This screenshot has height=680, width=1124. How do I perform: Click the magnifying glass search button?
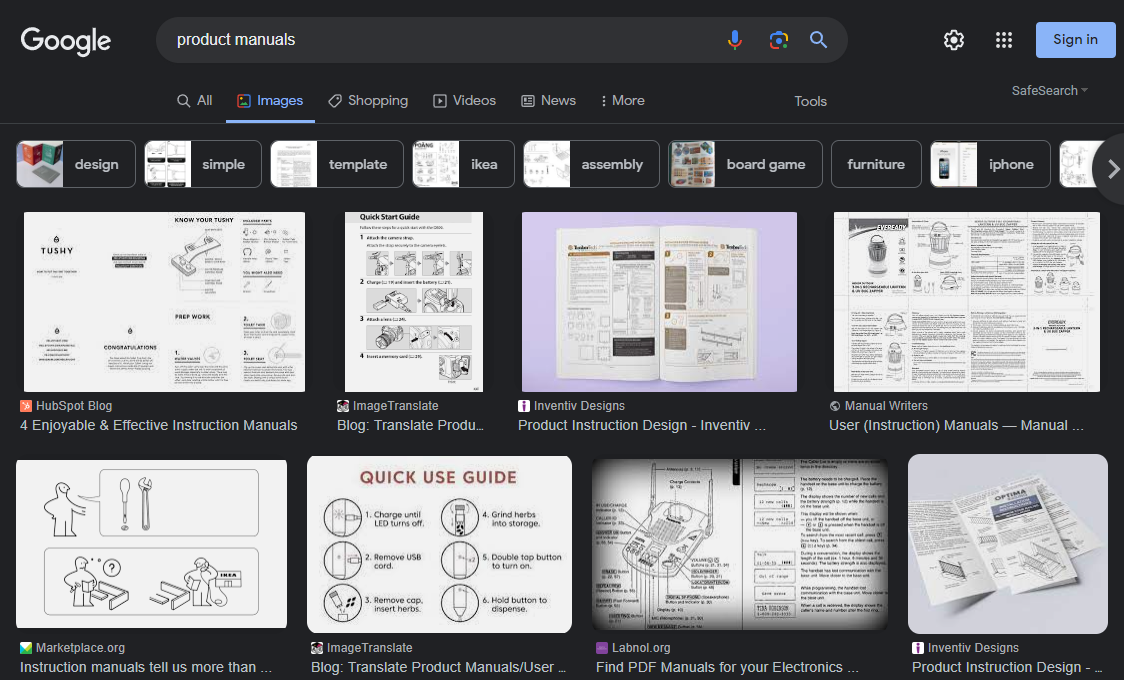(819, 40)
